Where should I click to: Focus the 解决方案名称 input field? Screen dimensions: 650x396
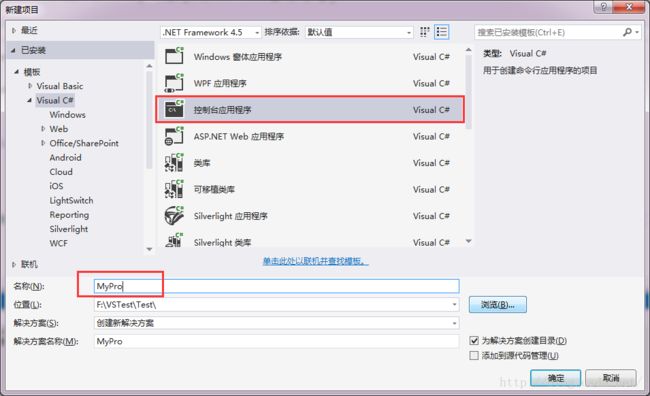(x=276, y=341)
